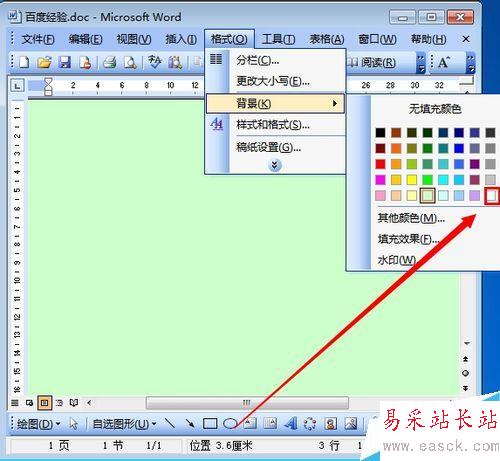Insert a vertical text box

pyautogui.click(x=270, y=423)
